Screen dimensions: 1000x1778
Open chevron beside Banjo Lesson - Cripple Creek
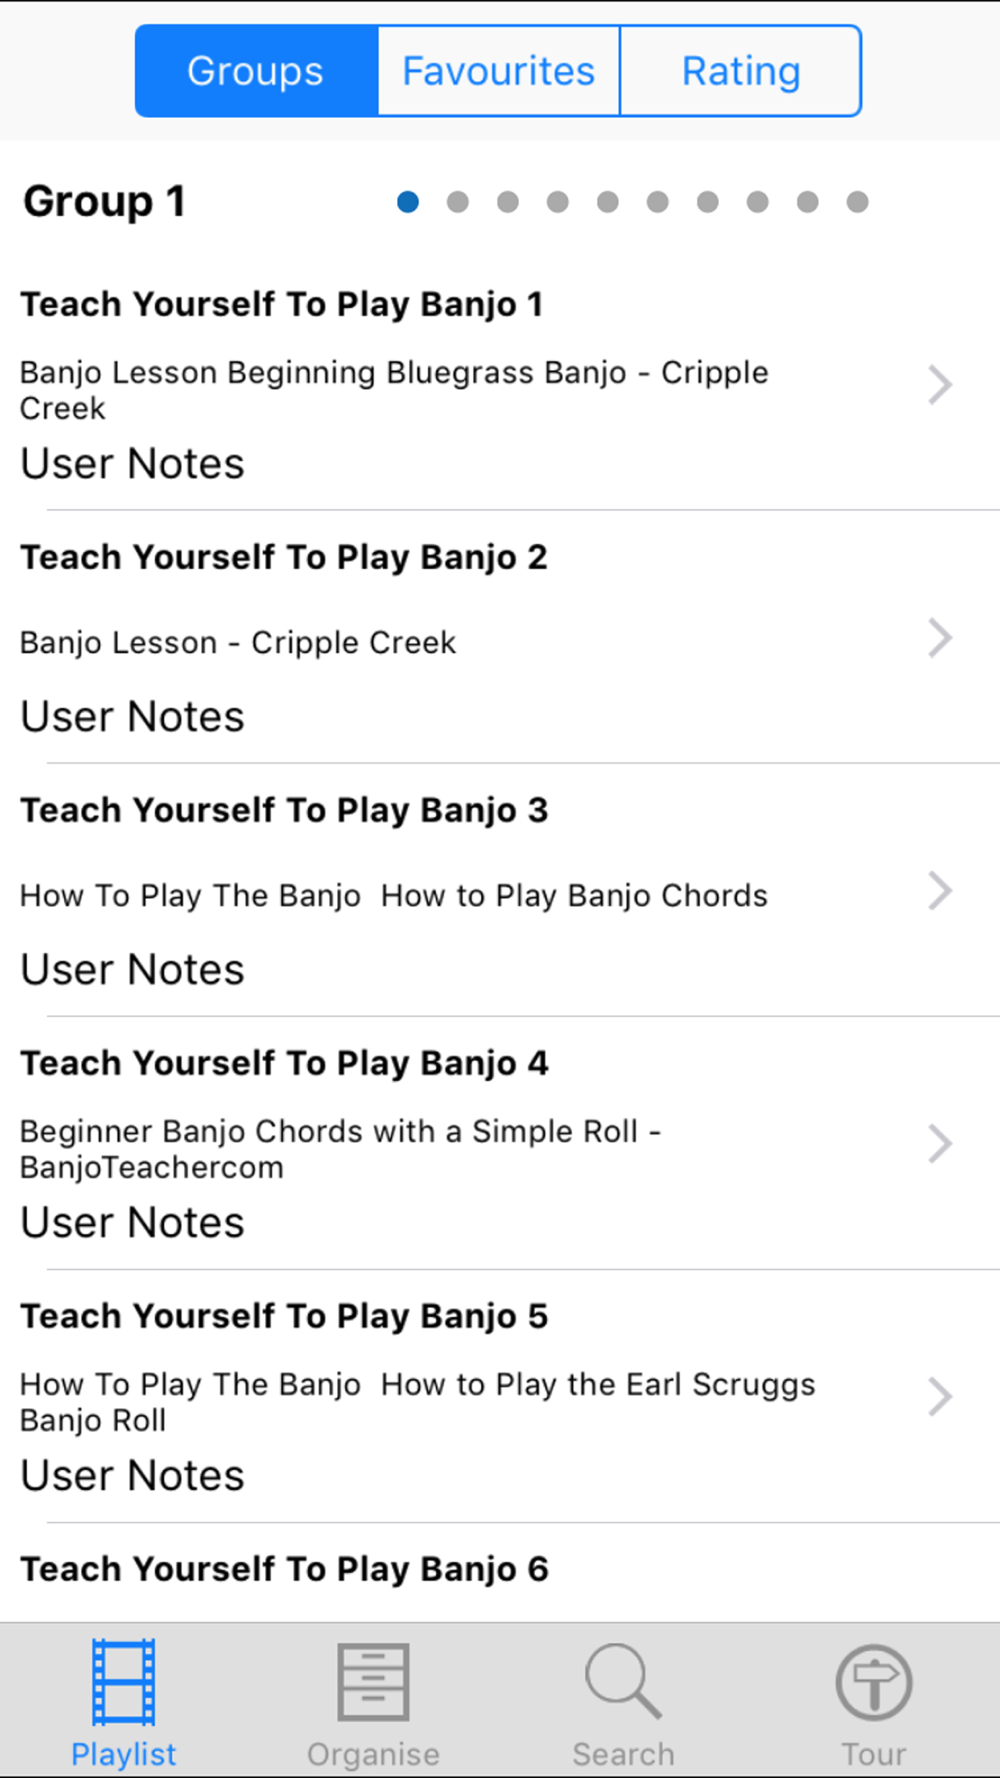pos(939,638)
